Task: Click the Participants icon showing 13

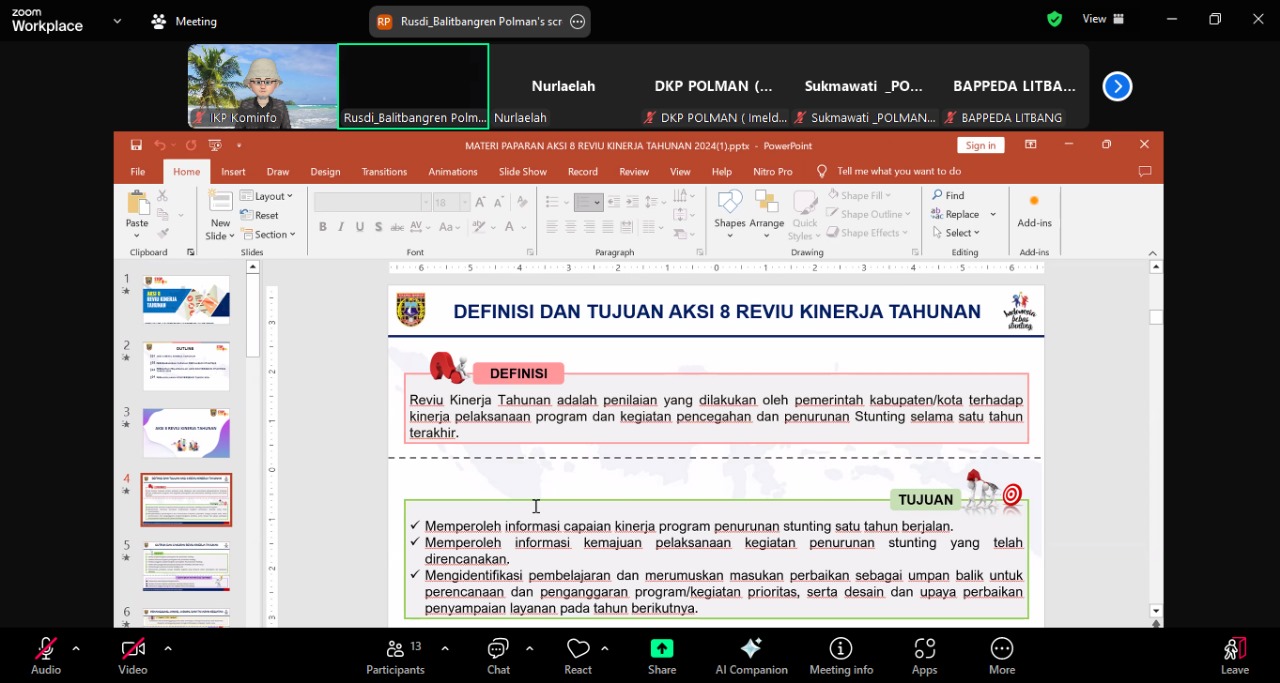Action: 396,656
